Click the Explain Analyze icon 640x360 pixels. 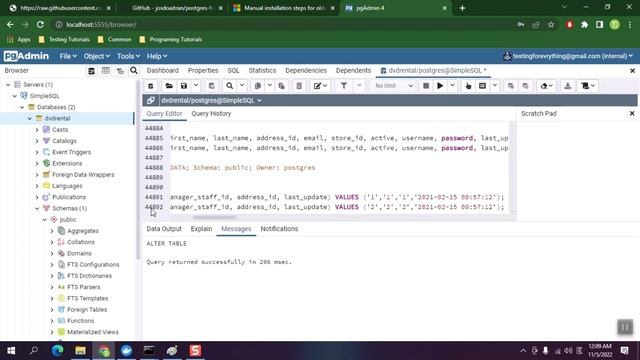click(x=482, y=86)
